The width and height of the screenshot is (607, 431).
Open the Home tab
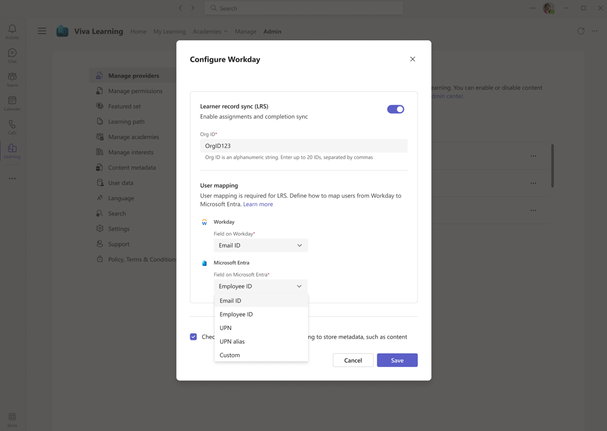tap(138, 31)
